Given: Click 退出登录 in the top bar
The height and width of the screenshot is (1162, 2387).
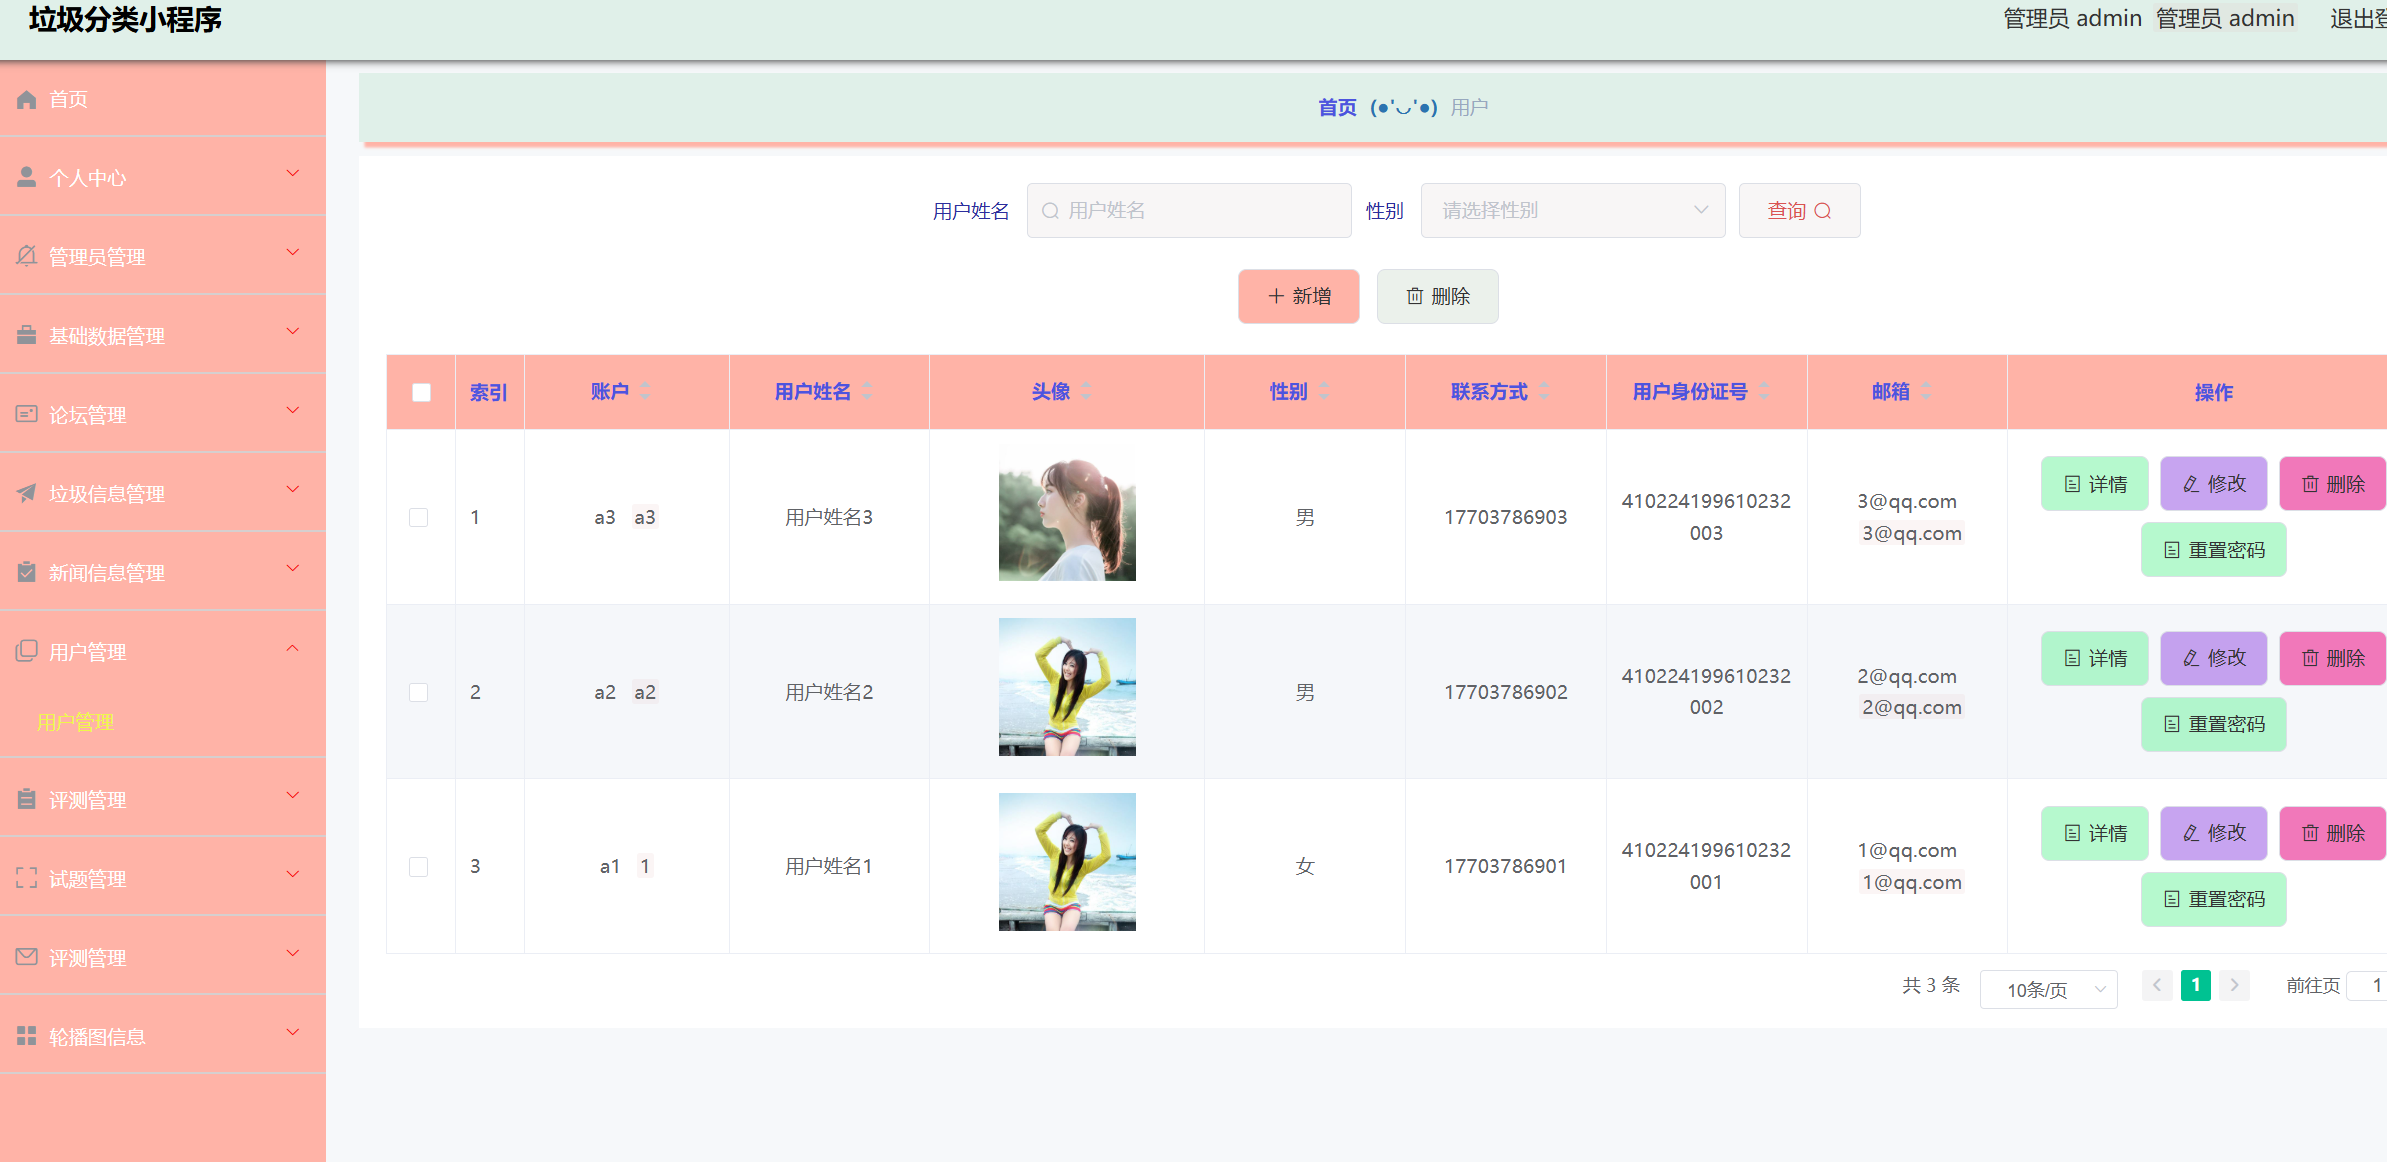Looking at the screenshot, I should (x=2359, y=18).
